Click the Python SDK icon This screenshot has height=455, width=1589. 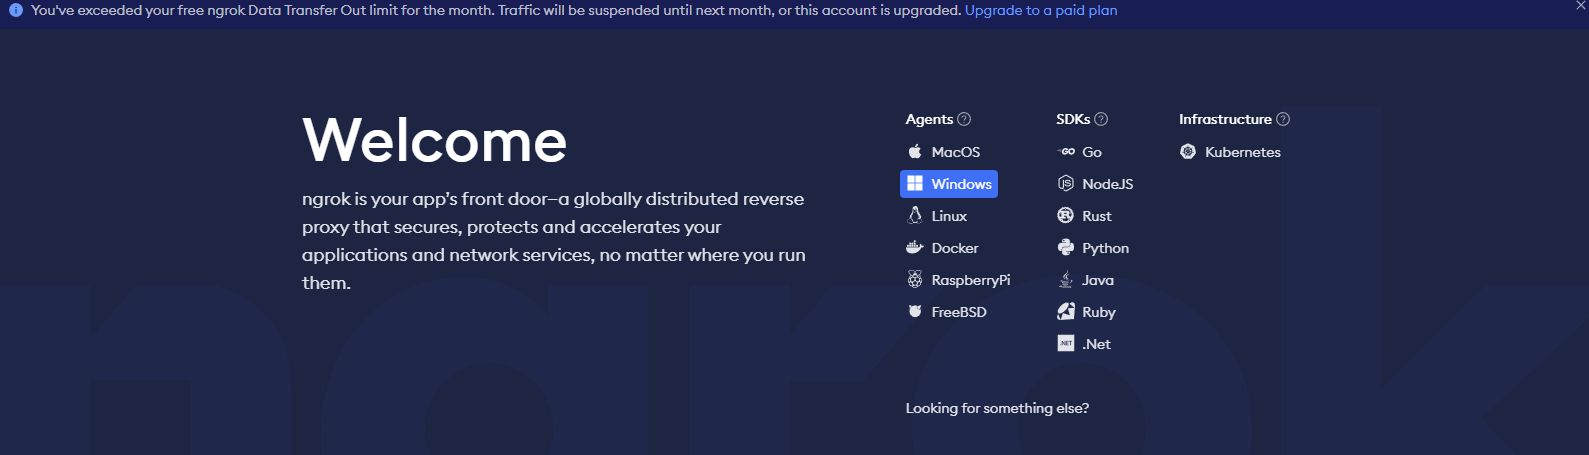(x=1066, y=248)
